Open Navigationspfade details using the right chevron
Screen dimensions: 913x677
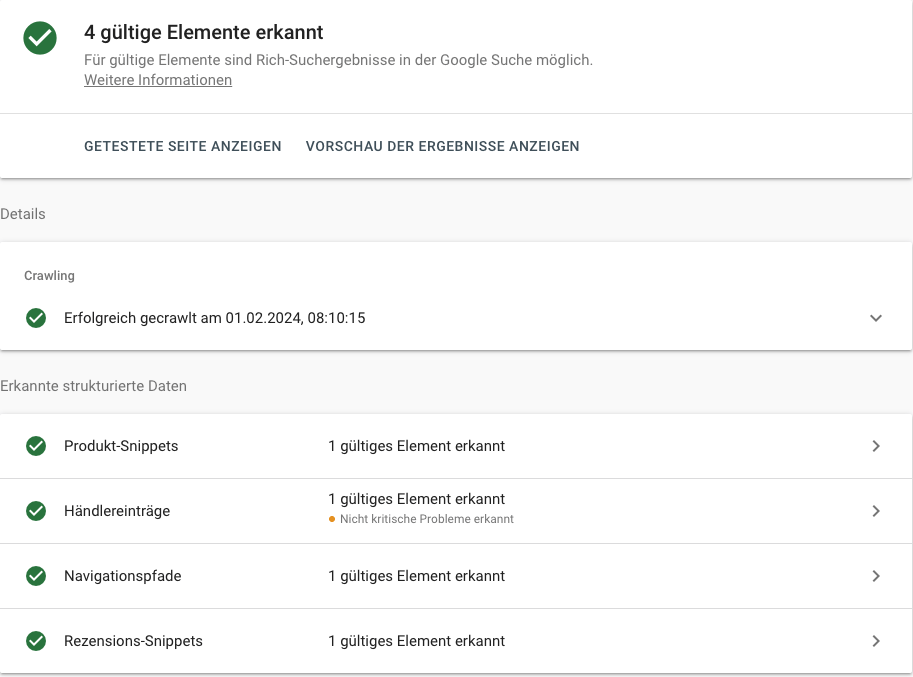tap(876, 575)
